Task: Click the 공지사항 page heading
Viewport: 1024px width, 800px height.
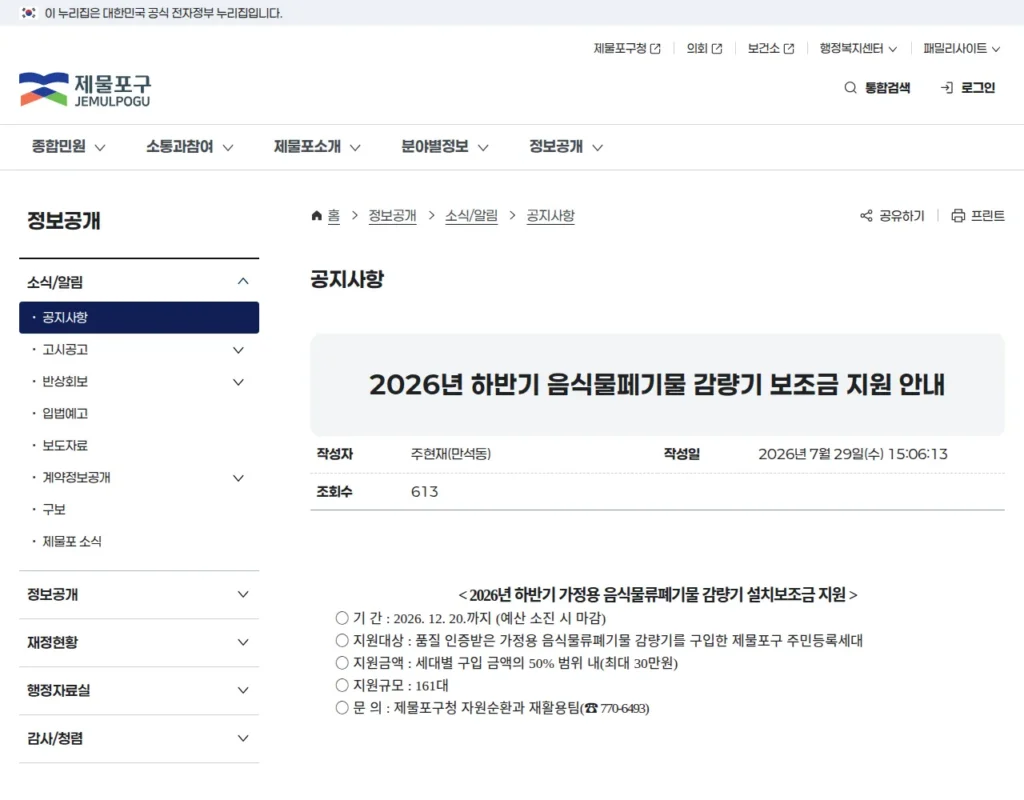Action: pos(347,280)
